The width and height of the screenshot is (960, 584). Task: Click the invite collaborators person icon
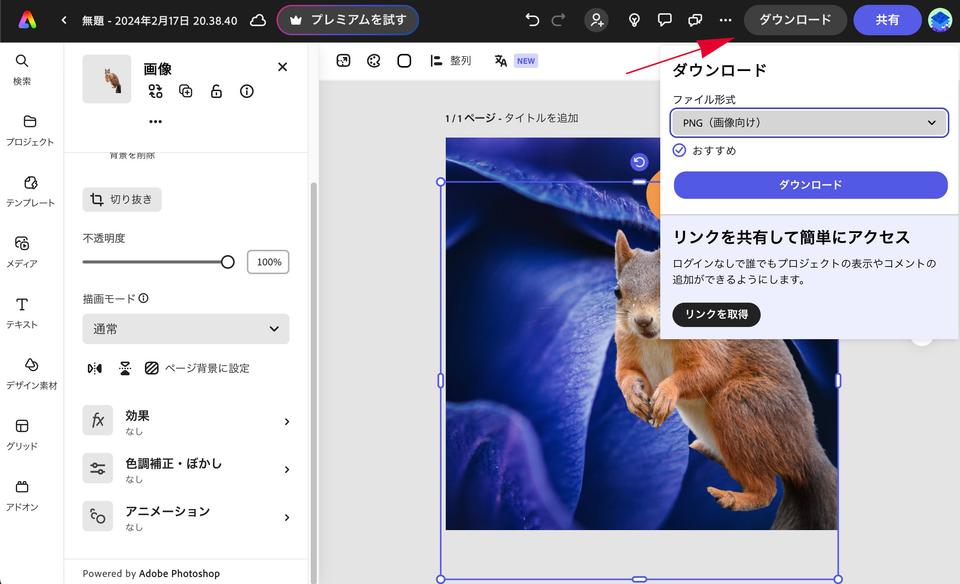[596, 20]
